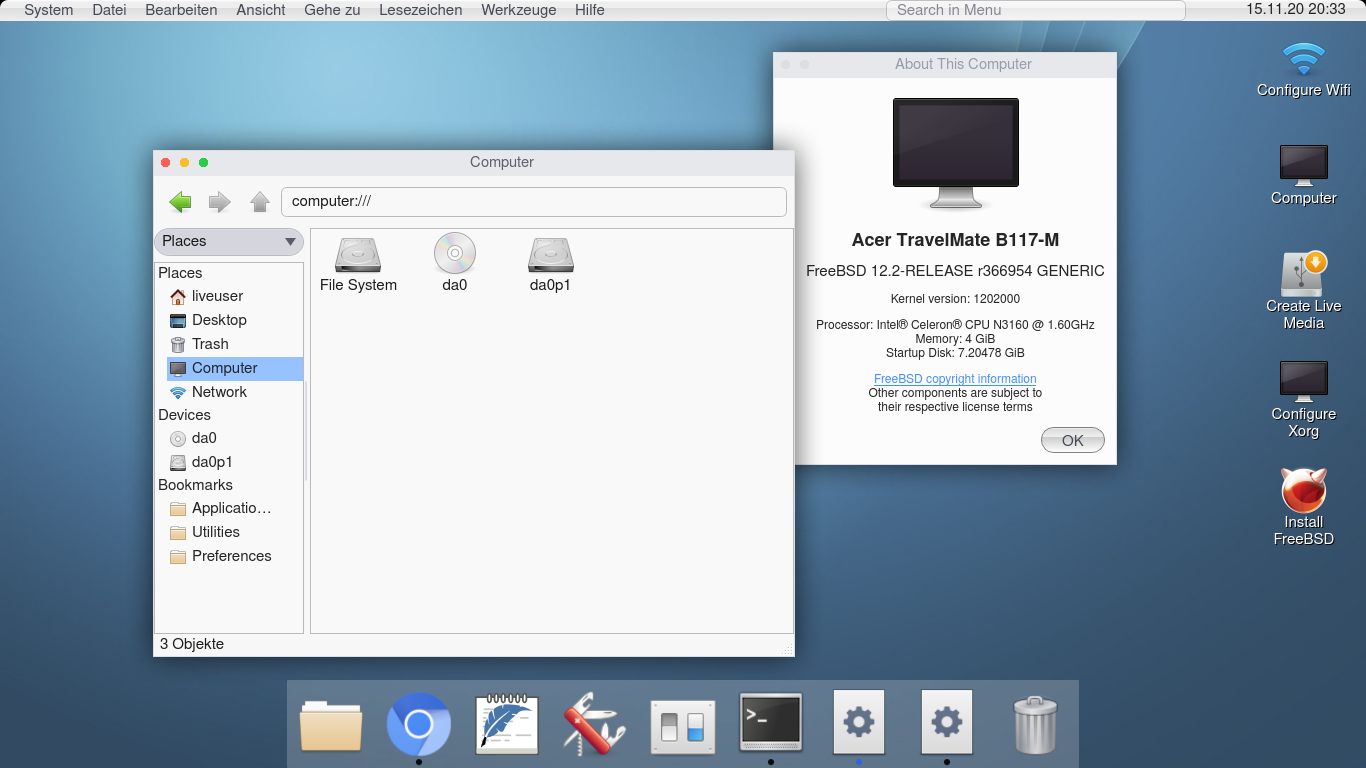Open the Trash from the dock

click(1035, 723)
